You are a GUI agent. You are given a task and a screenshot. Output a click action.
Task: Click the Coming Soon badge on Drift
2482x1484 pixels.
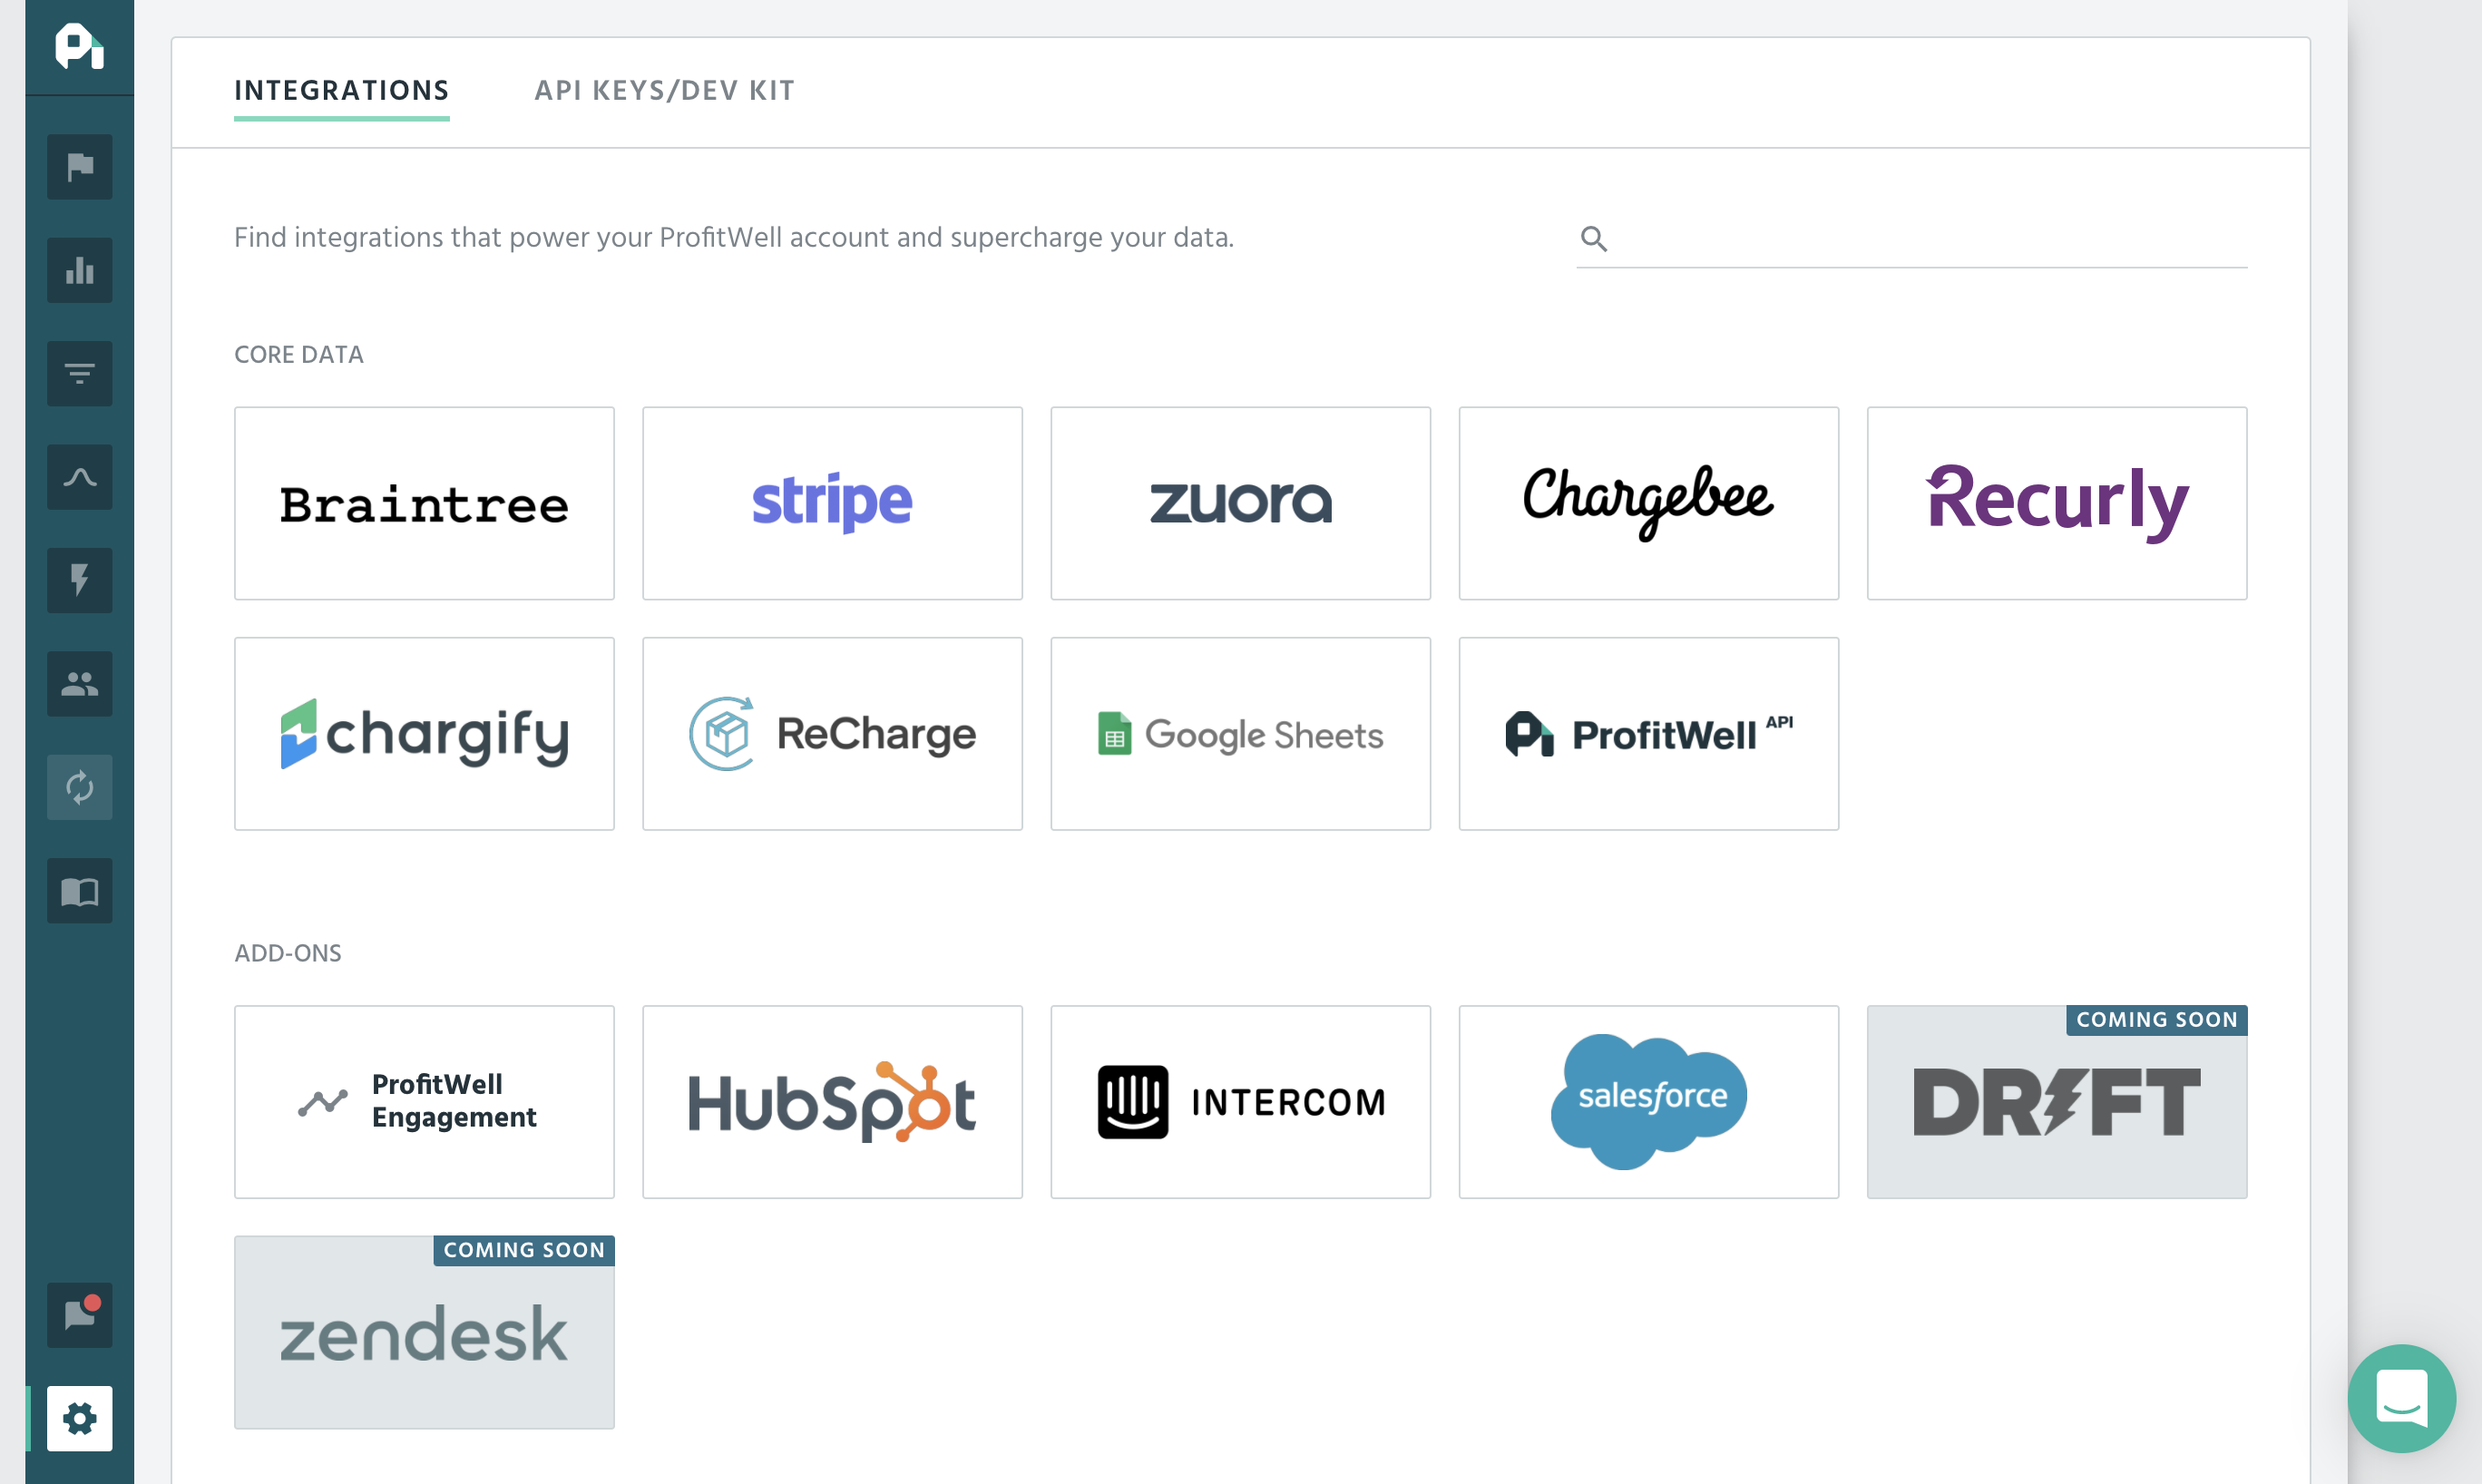2157,1020
